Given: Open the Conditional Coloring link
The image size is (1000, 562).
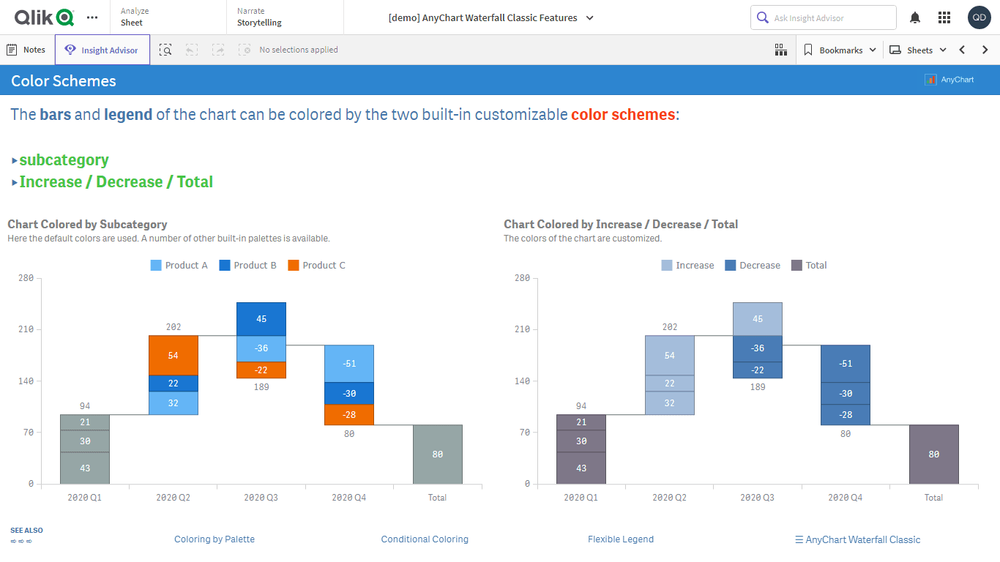Looking at the screenshot, I should (x=424, y=539).
